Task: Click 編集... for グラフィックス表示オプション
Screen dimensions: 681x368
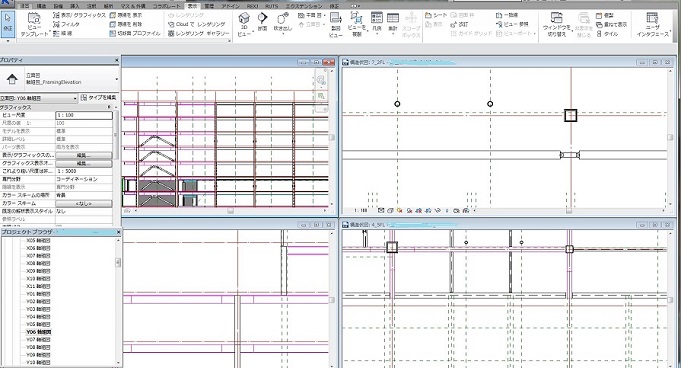Action: click(x=83, y=163)
